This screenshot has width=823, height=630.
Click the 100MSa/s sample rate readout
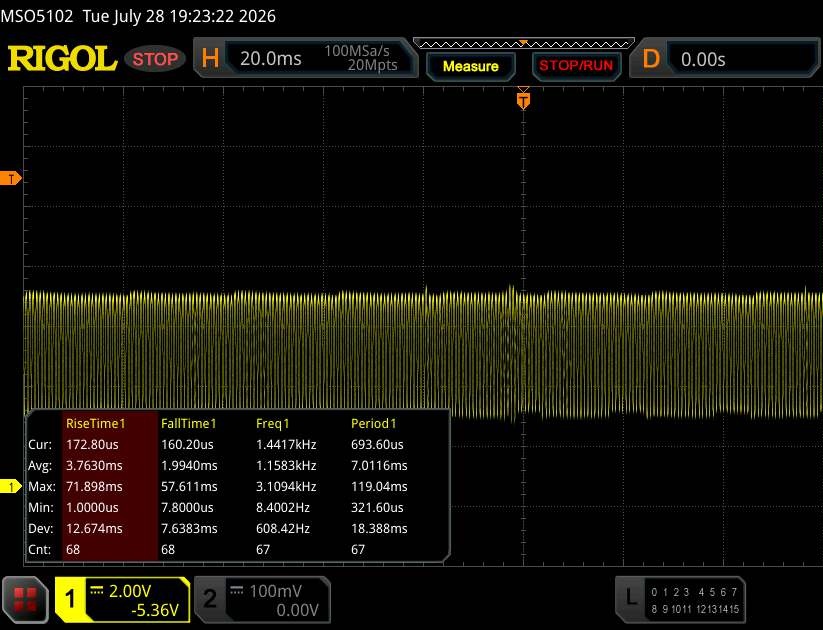coord(357,51)
